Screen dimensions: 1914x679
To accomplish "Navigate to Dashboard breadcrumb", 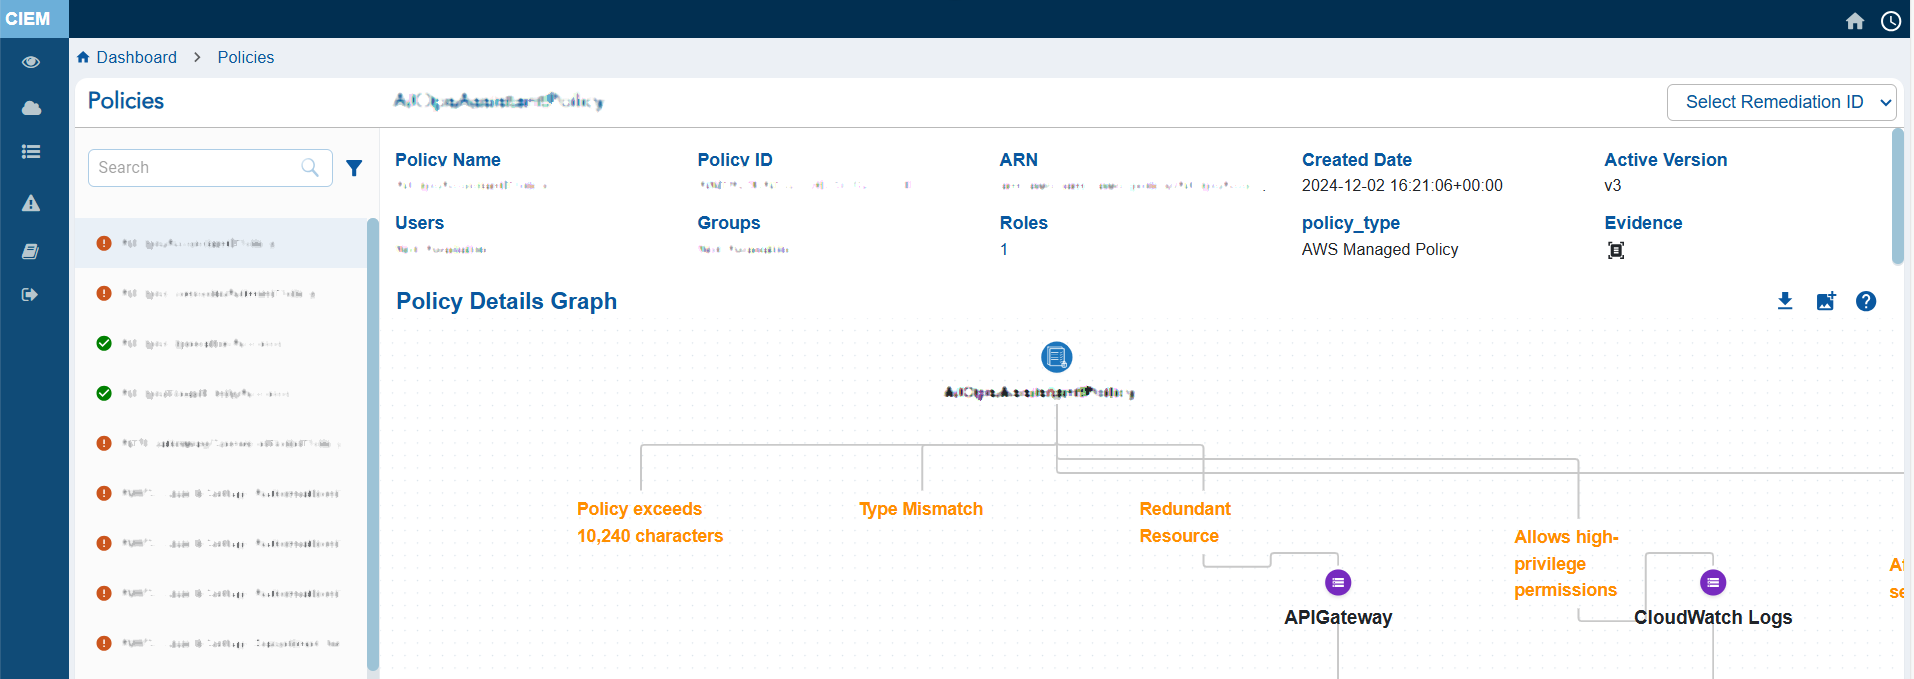I will (x=136, y=58).
